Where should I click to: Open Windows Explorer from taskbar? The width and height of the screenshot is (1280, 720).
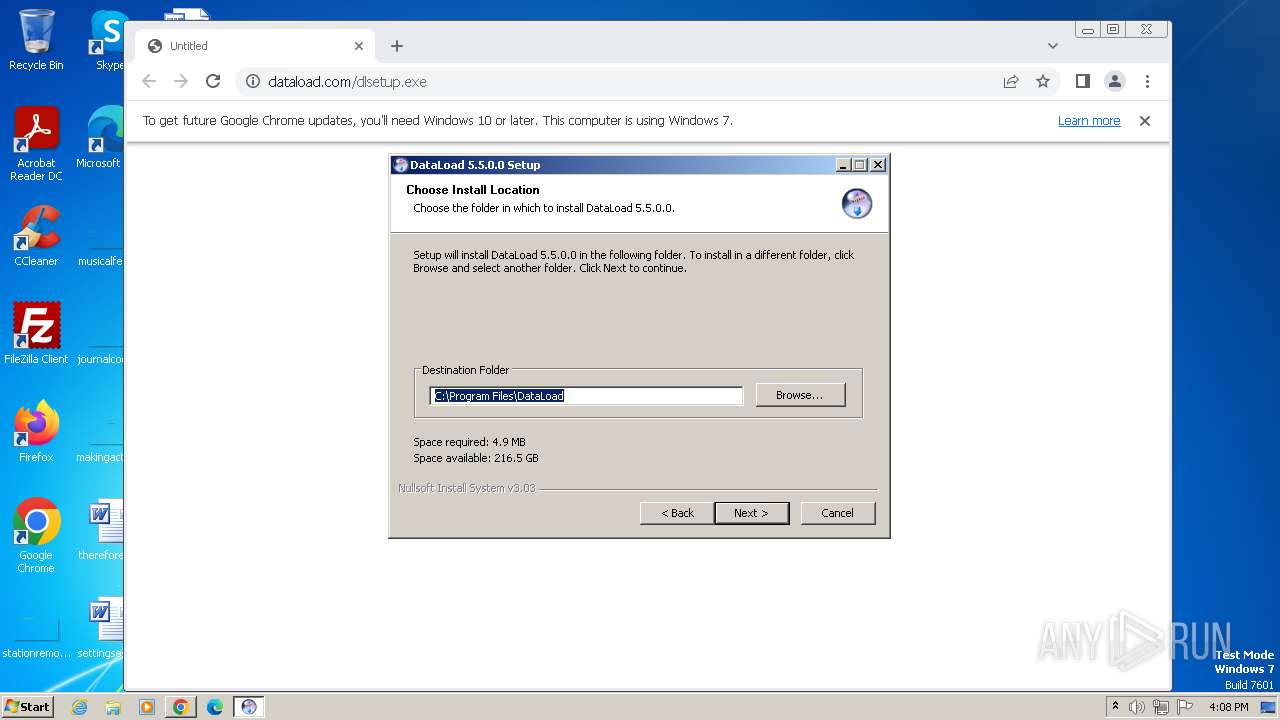point(113,707)
